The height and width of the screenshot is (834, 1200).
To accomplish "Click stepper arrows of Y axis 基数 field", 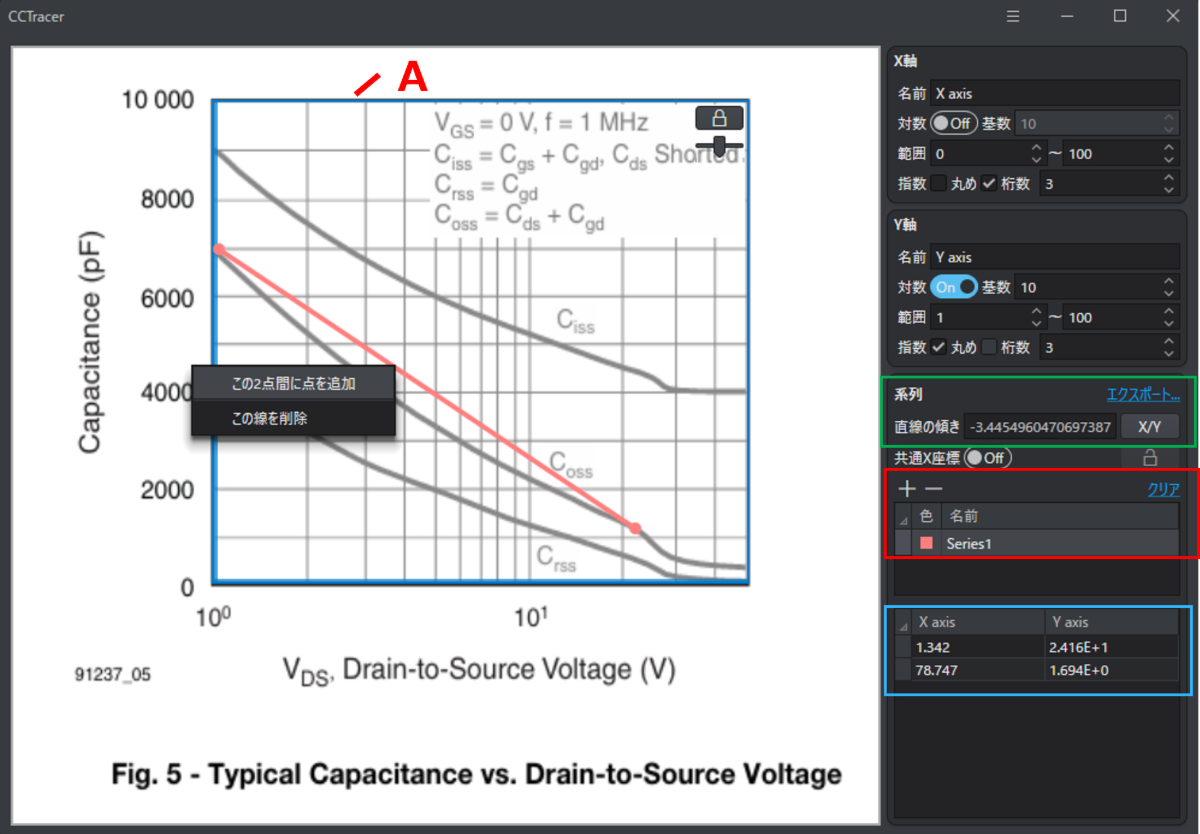I will click(x=1169, y=287).
